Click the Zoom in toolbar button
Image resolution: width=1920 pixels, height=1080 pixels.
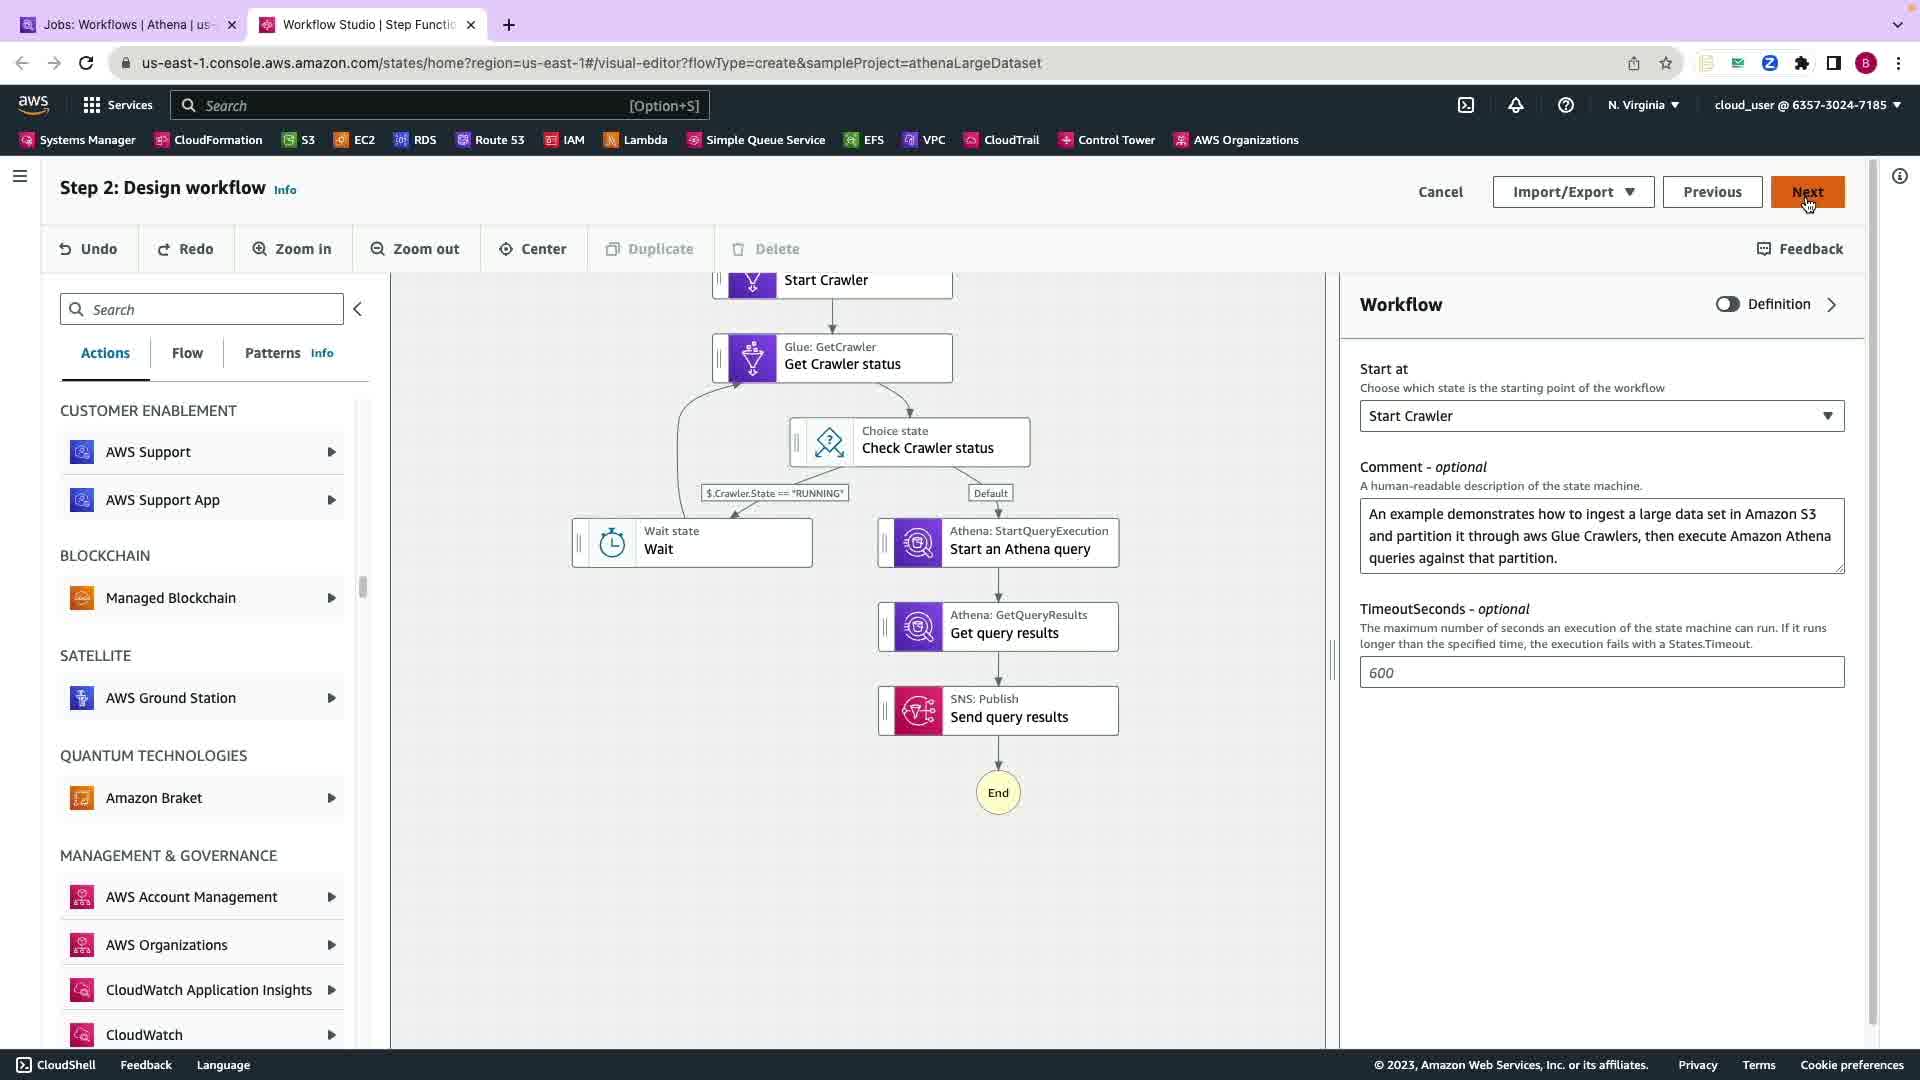tap(292, 249)
